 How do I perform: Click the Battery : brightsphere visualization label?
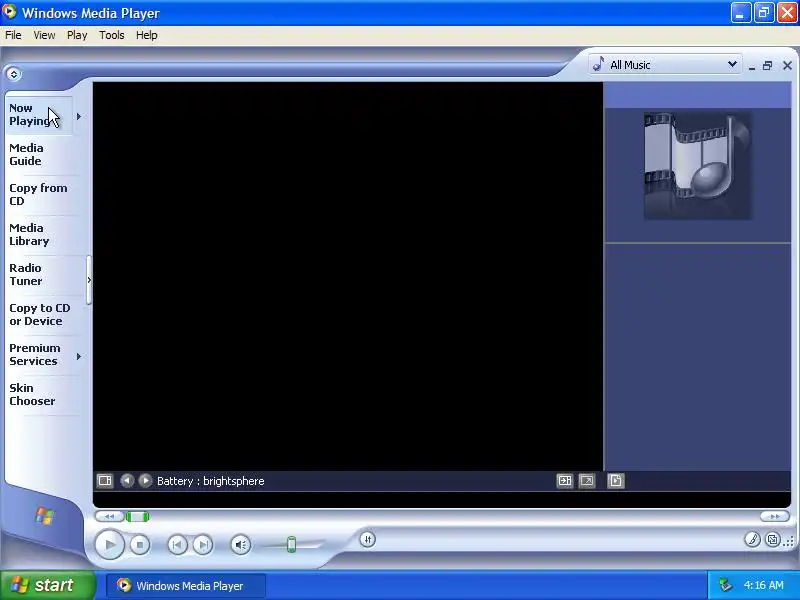pyautogui.click(x=211, y=481)
